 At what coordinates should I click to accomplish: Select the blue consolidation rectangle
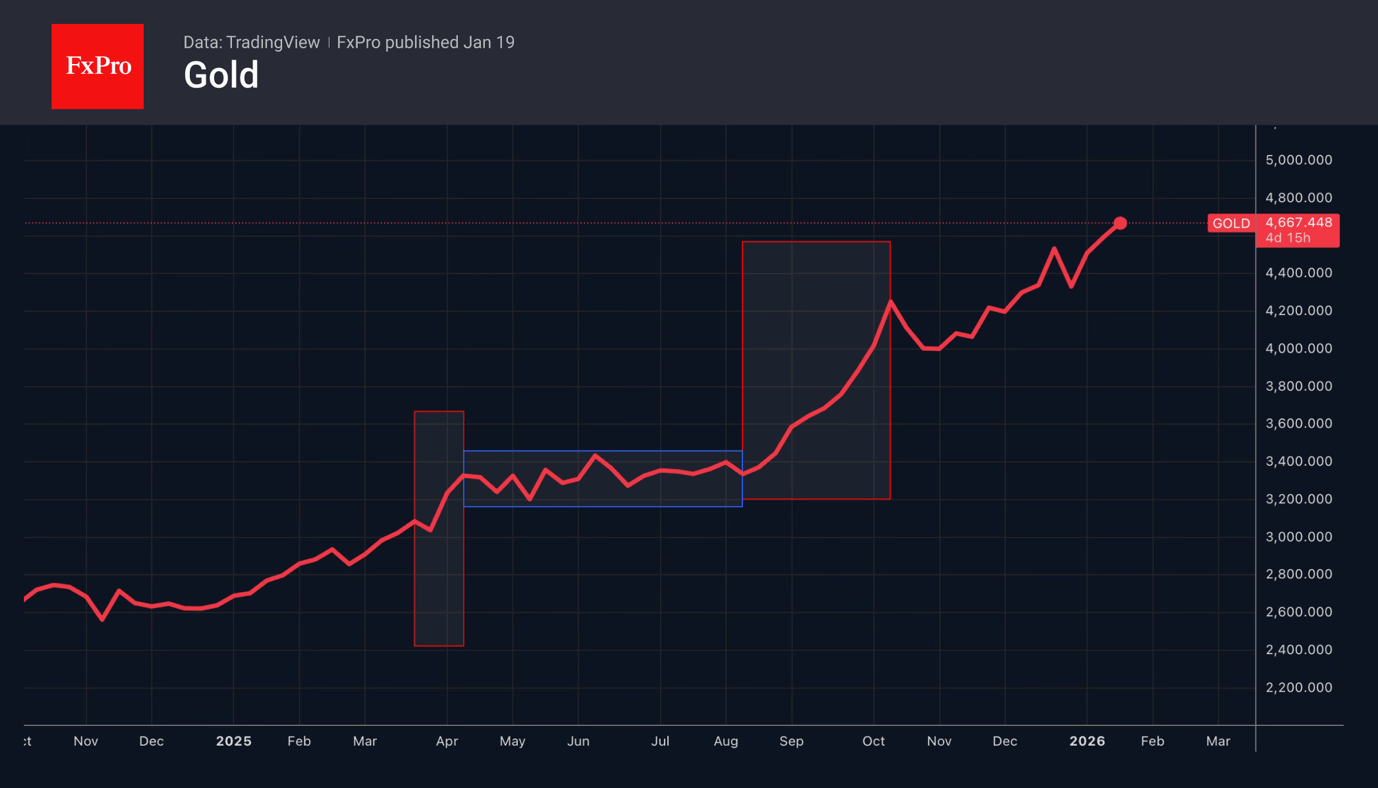(x=603, y=478)
